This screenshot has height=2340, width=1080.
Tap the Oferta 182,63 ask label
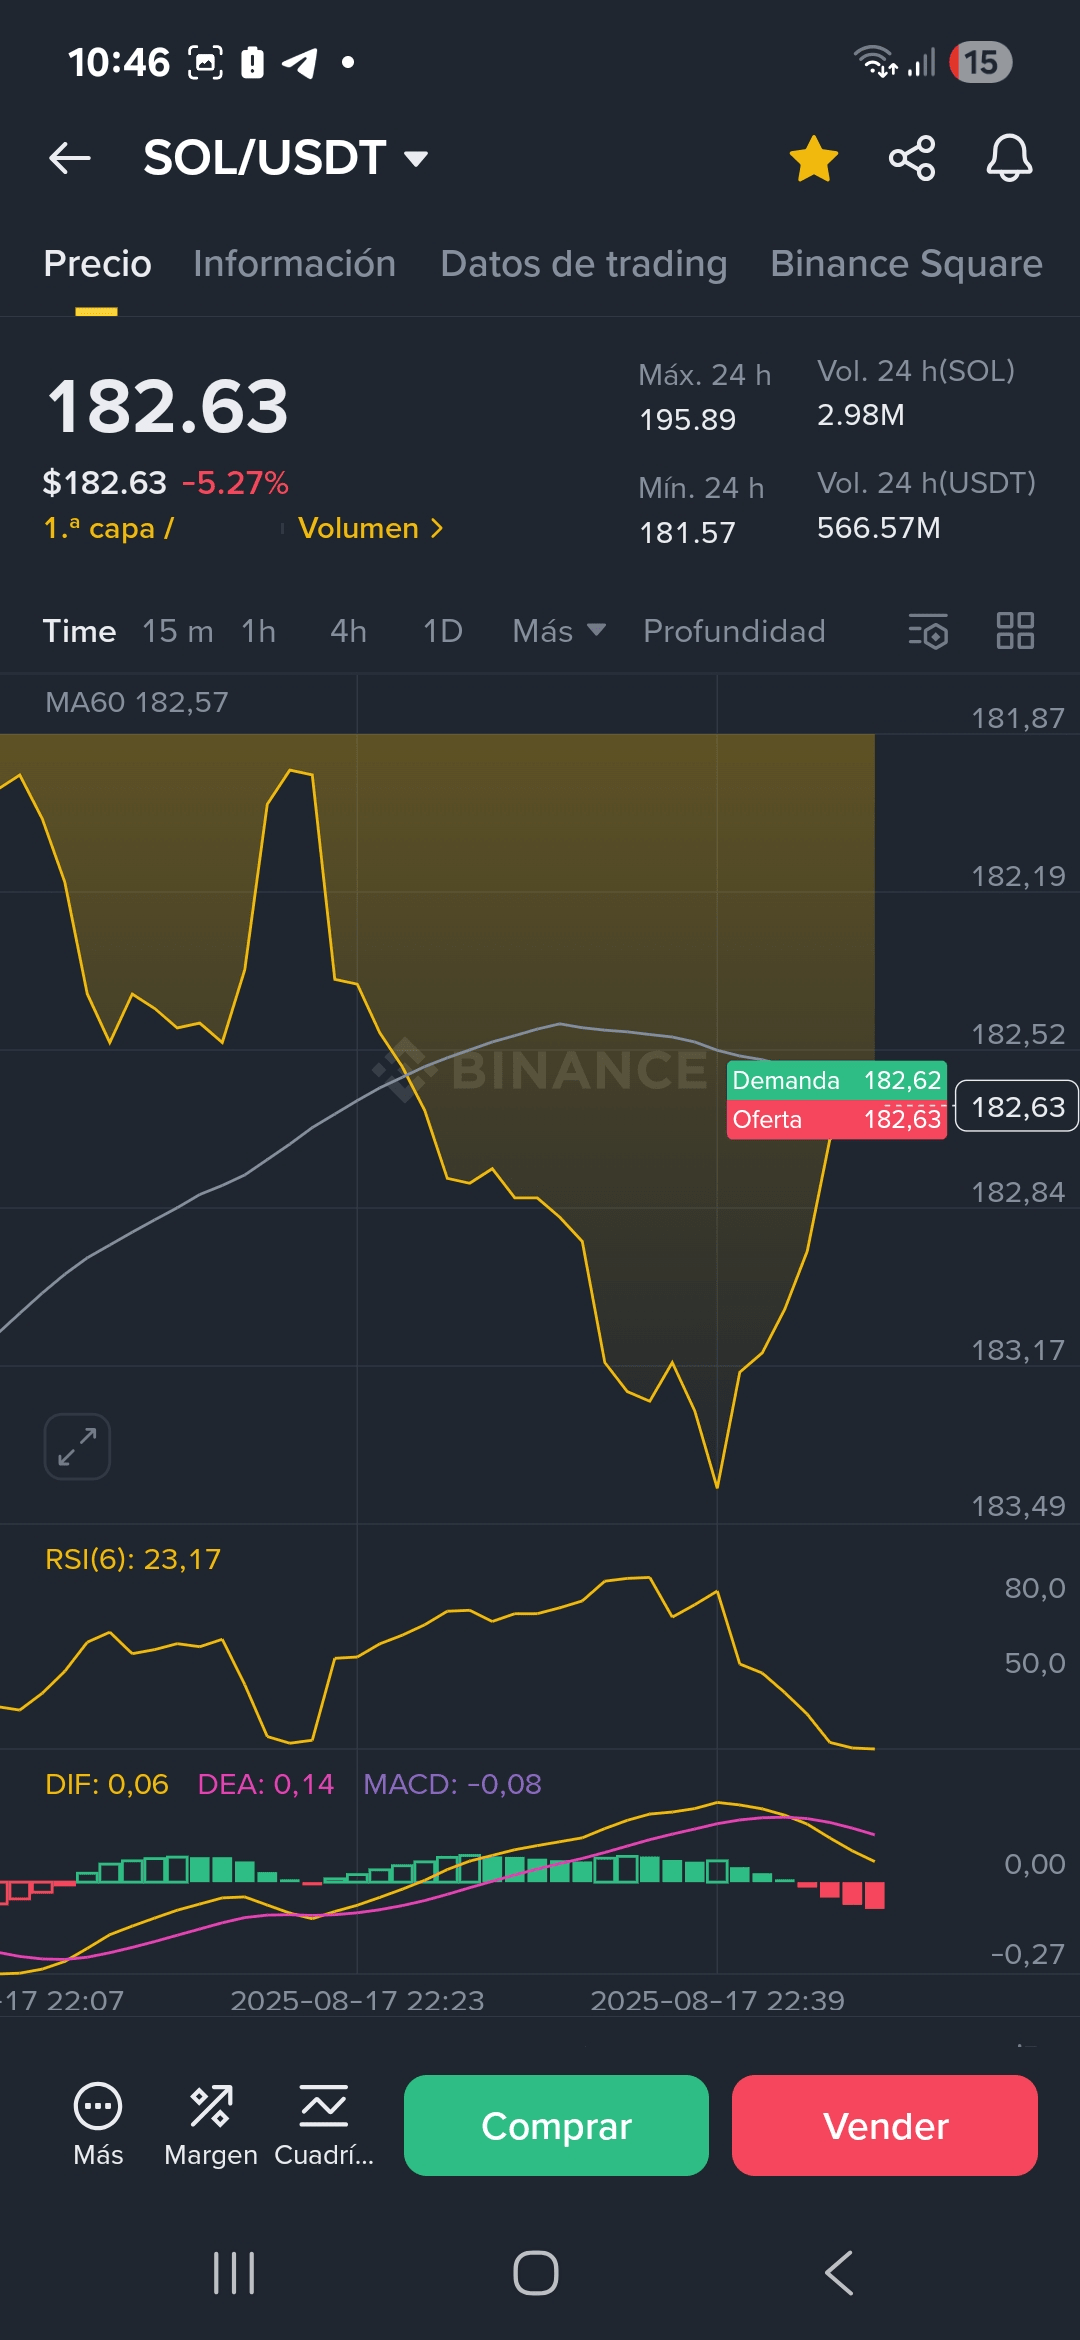[x=836, y=1119]
